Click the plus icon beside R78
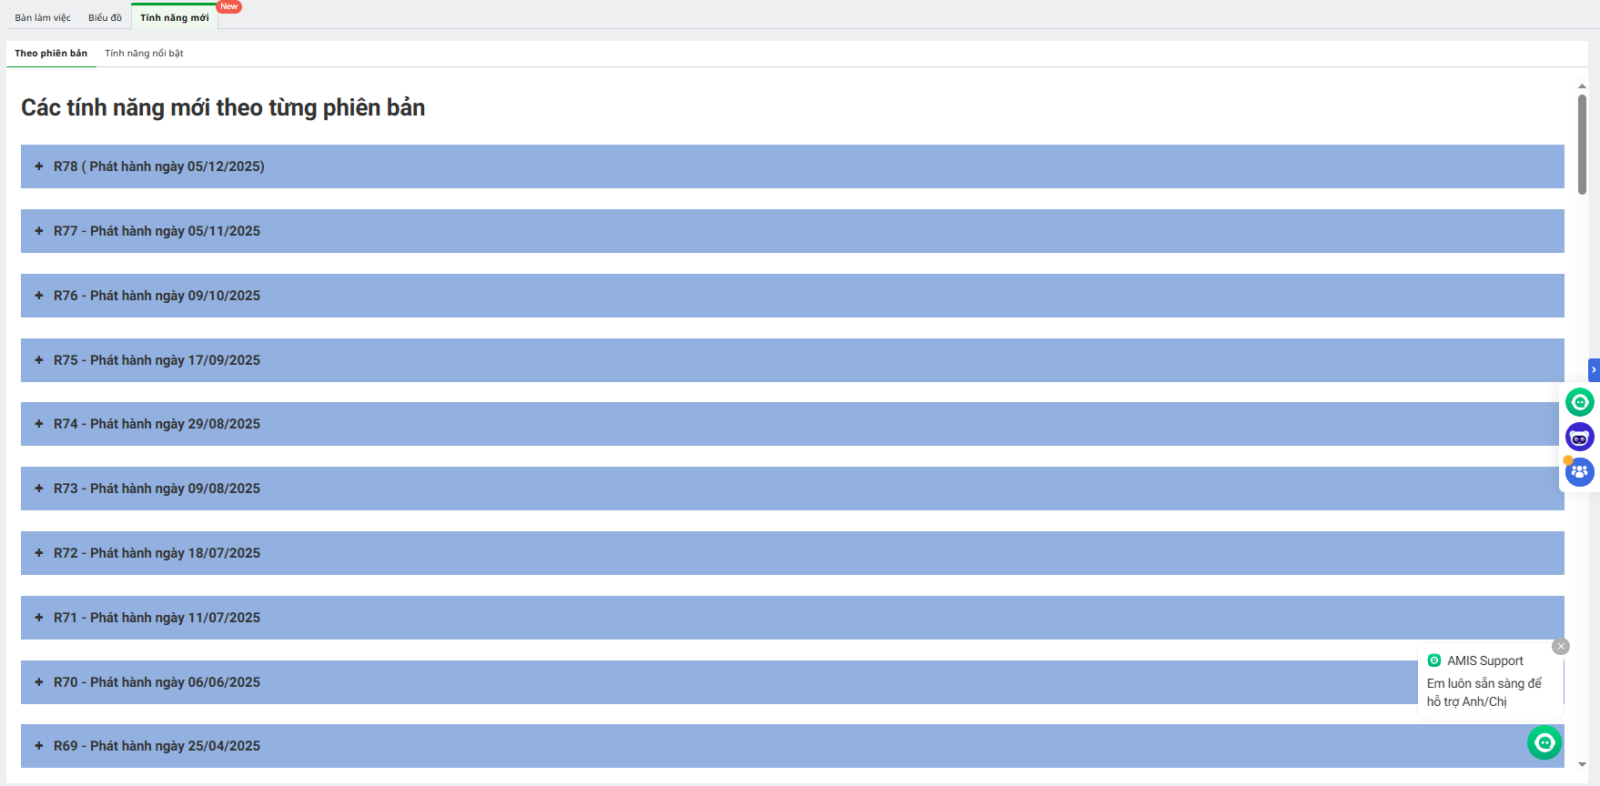Image resolution: width=1600 pixels, height=786 pixels. 39,166
